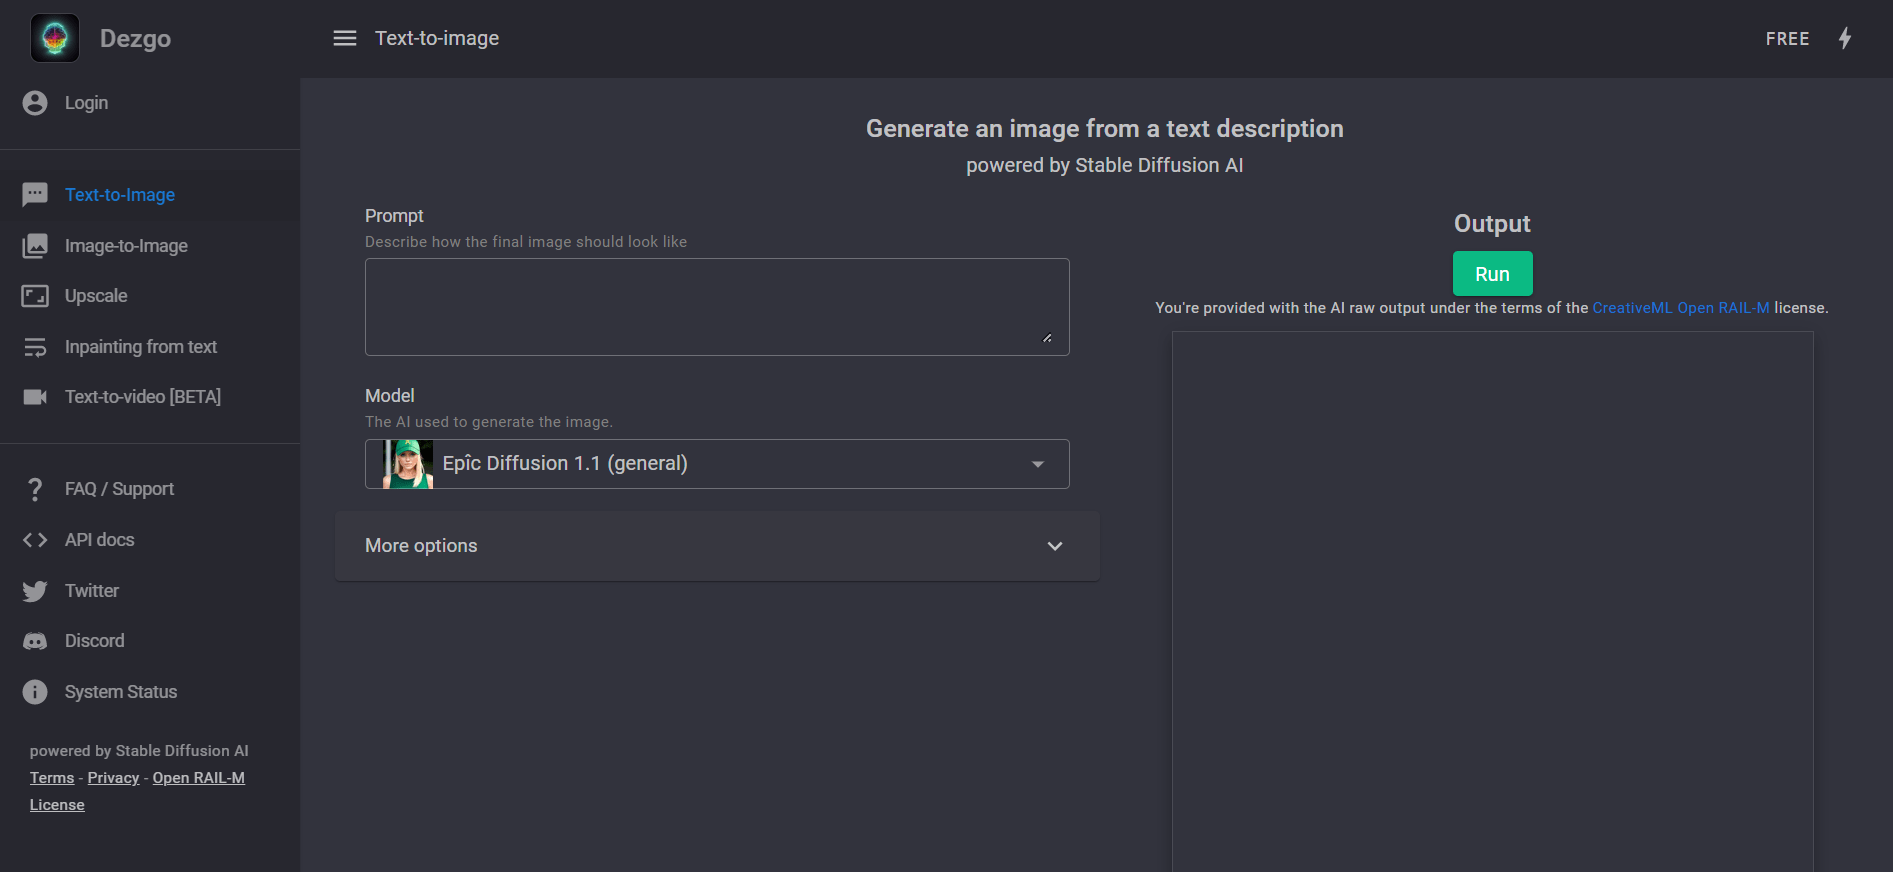Open FAQ / Support link

(150, 489)
